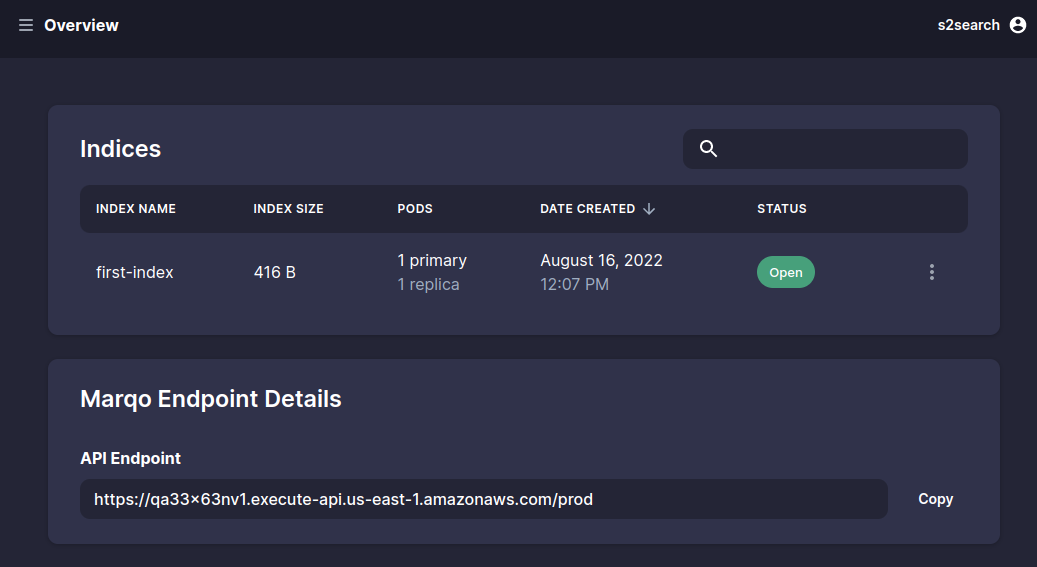The width and height of the screenshot is (1037, 567).
Task: Focus the Indices search field
Action: (825, 149)
